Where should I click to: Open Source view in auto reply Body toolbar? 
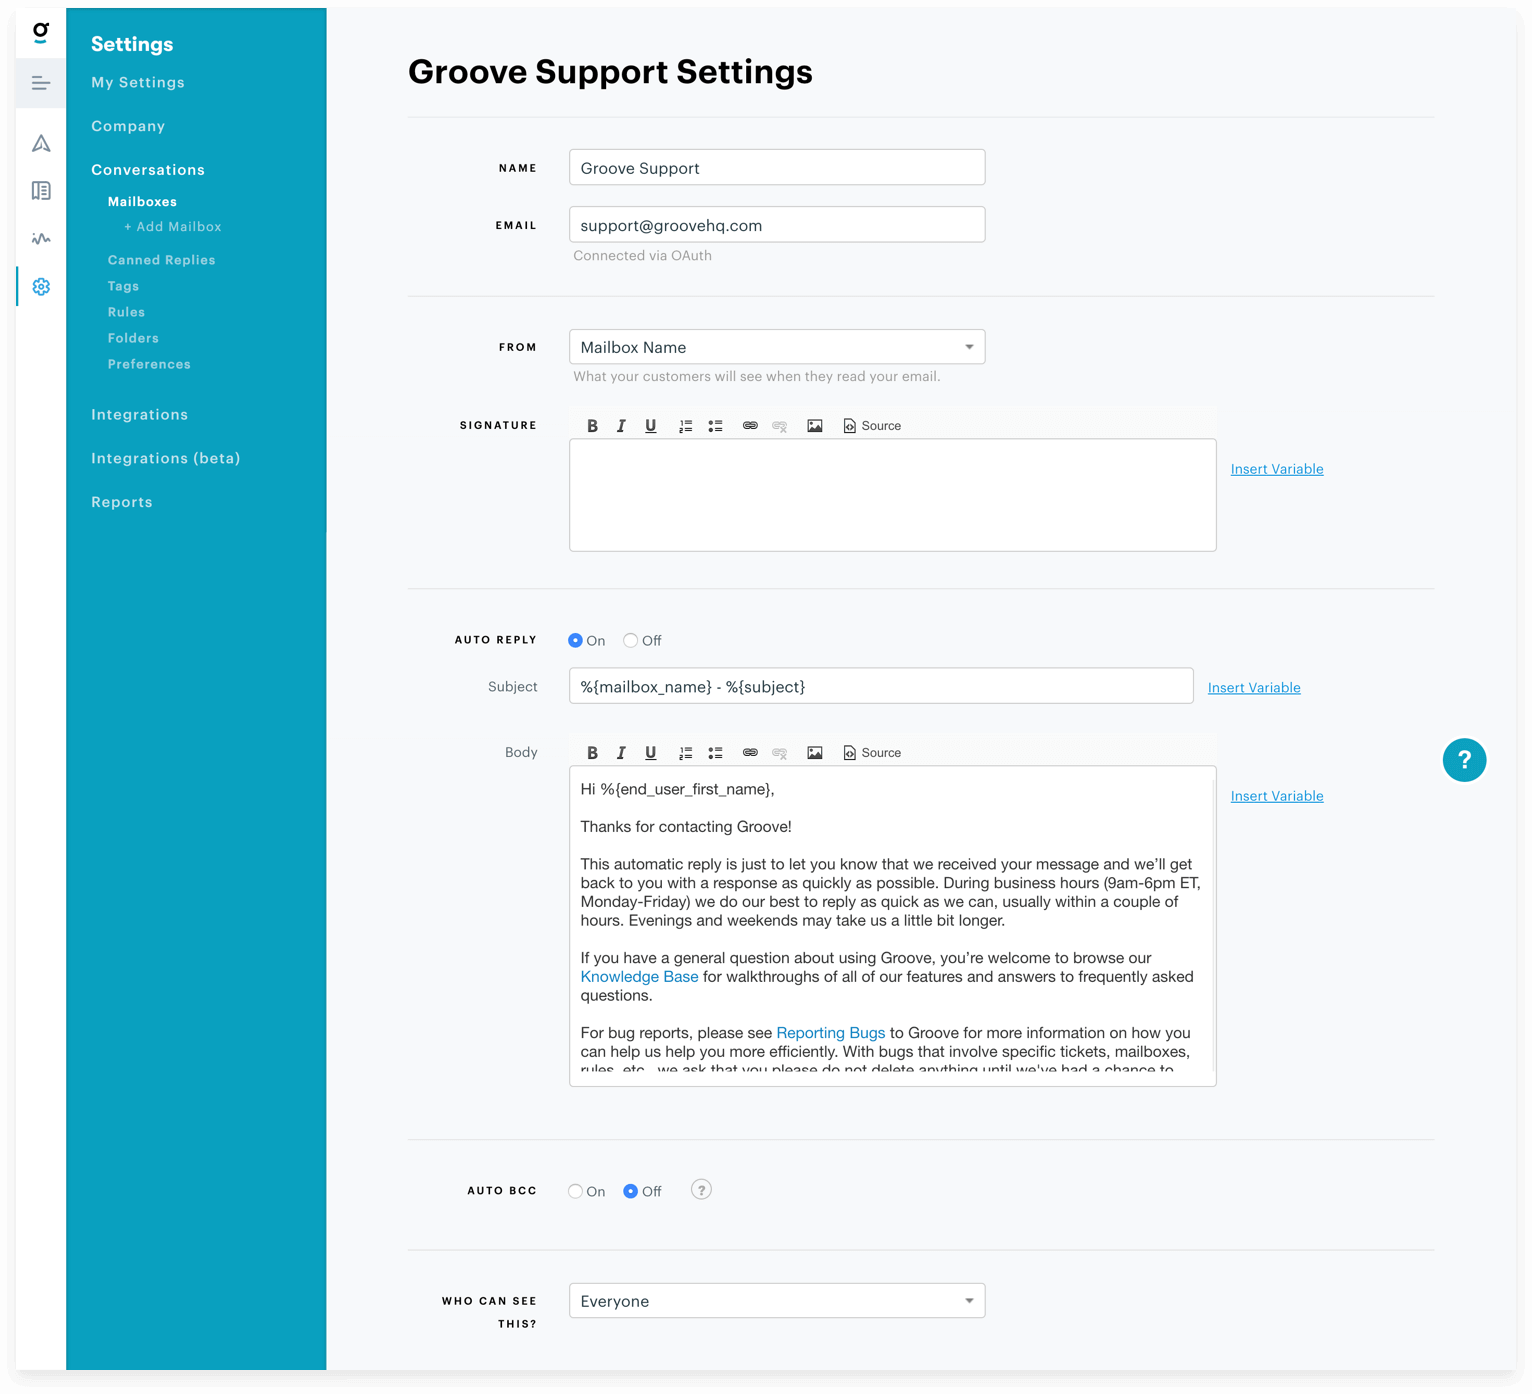pyautogui.click(x=872, y=753)
